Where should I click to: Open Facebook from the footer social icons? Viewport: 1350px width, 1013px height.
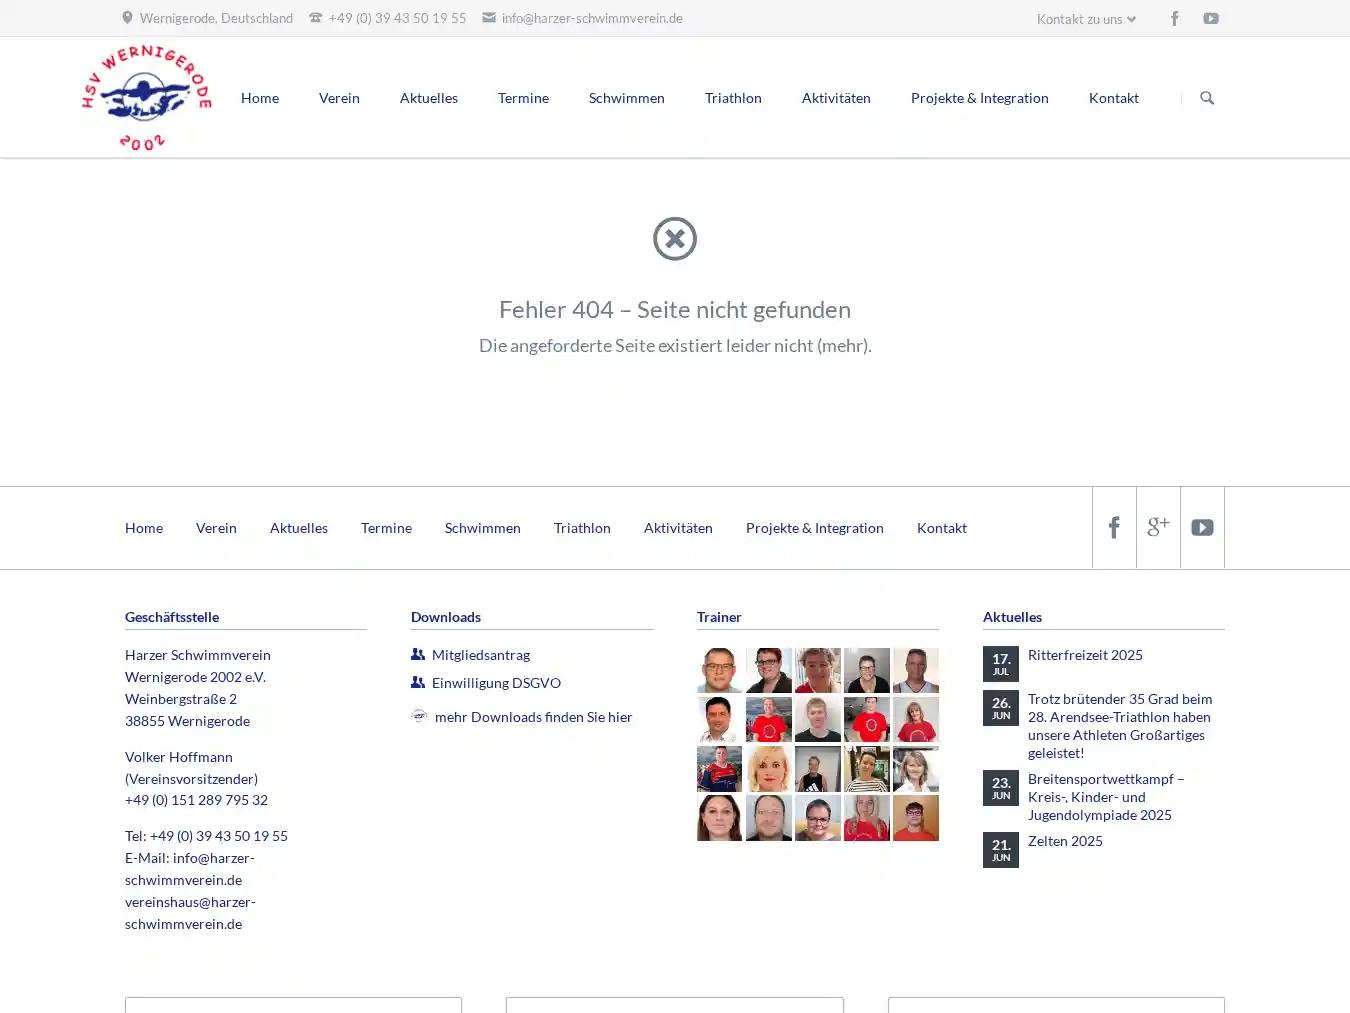1114,527
